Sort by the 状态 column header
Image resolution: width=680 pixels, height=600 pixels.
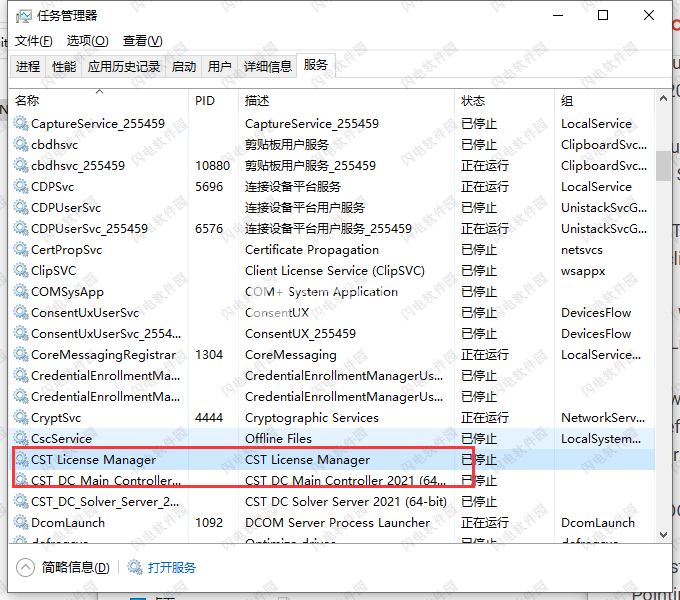point(504,101)
